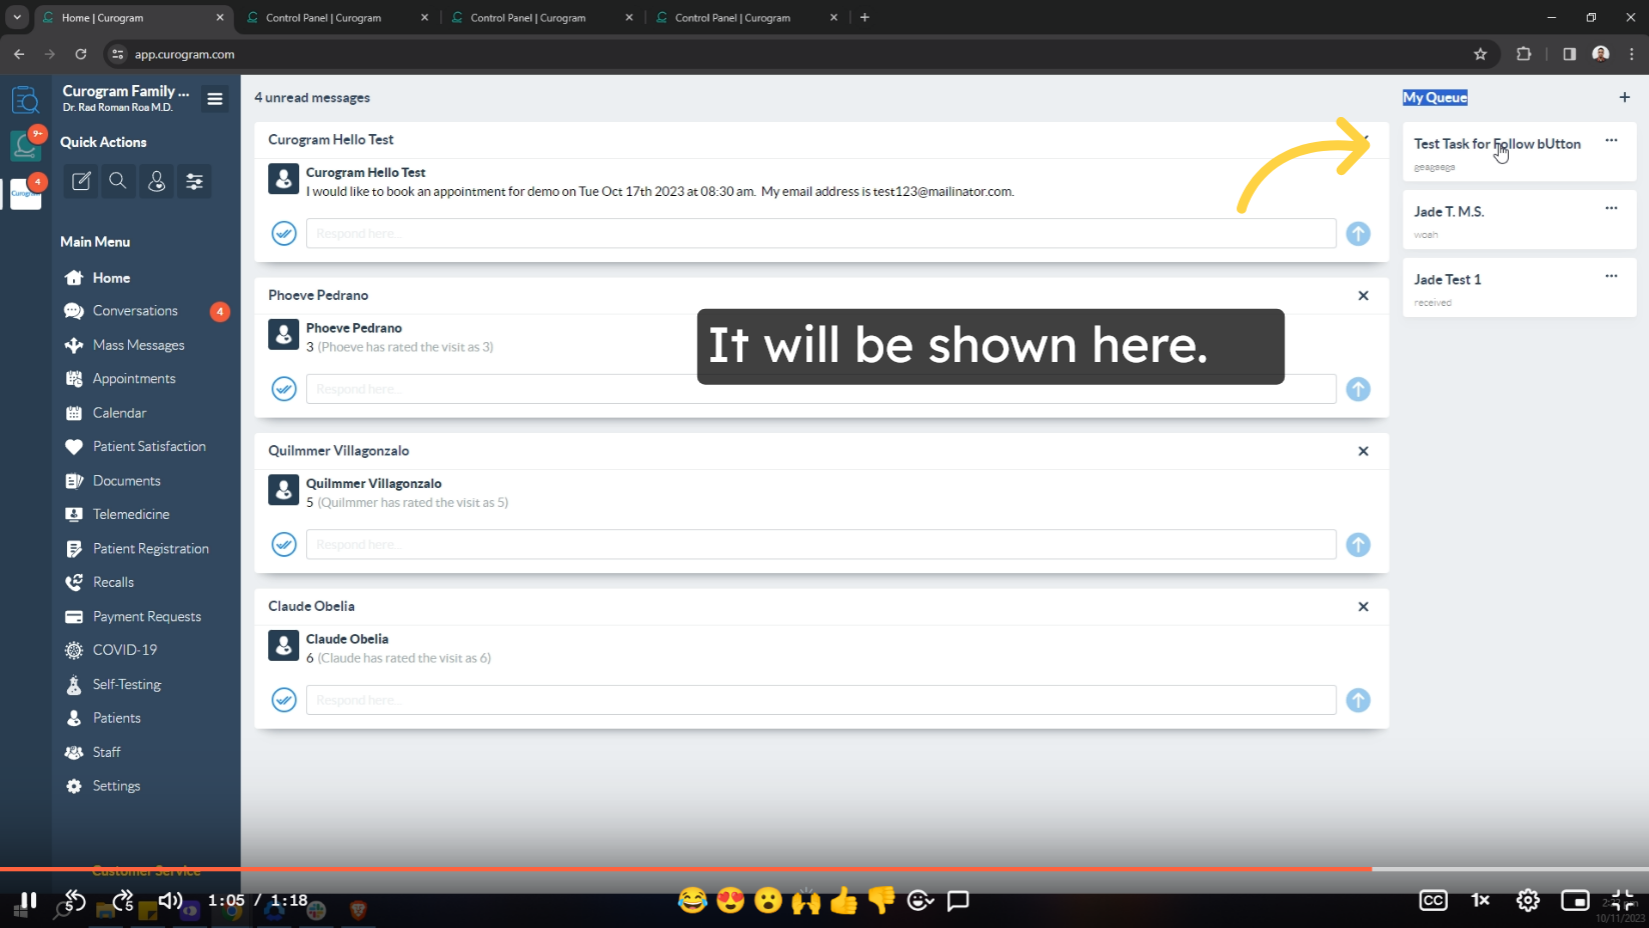Mark Claude Obelia conversation as resolved

point(284,700)
